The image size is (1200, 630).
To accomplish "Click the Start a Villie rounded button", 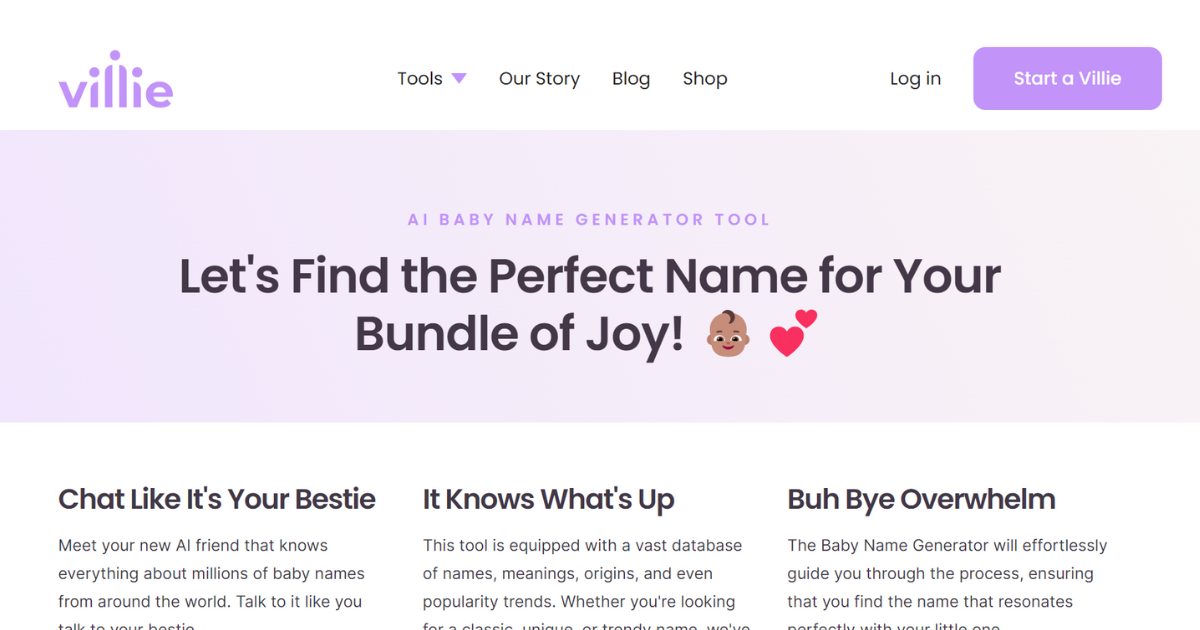I will [1067, 78].
